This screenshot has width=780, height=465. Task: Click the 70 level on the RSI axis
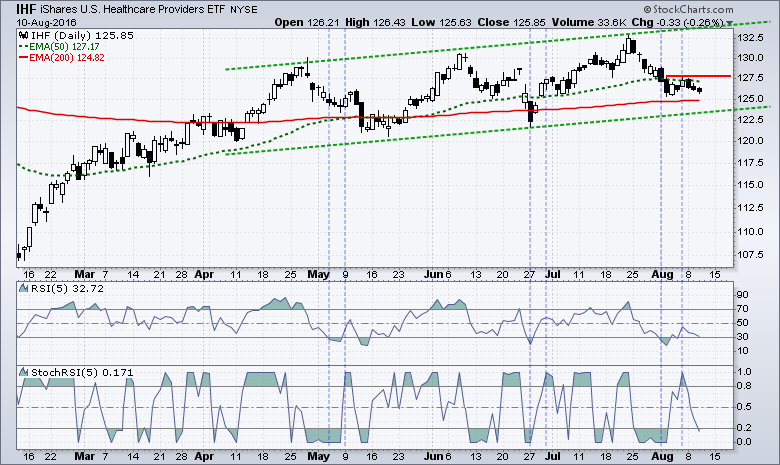pyautogui.click(x=743, y=309)
